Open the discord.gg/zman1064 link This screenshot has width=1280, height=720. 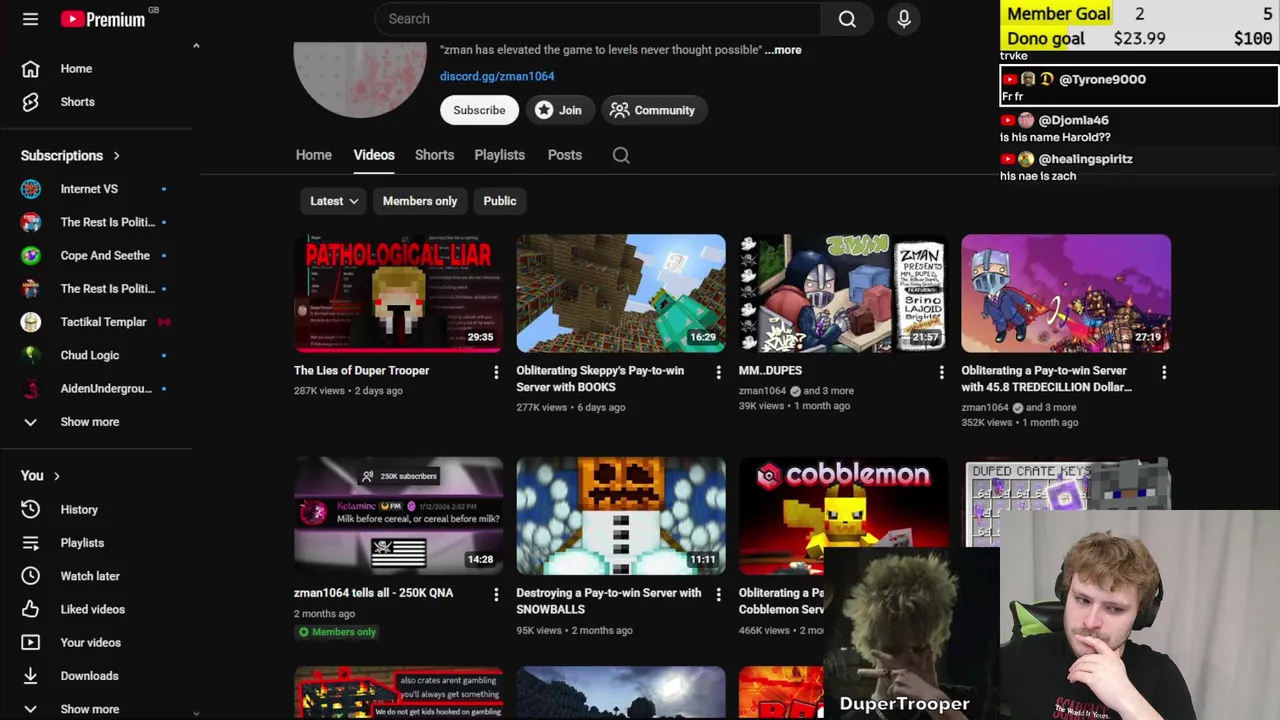pos(497,76)
